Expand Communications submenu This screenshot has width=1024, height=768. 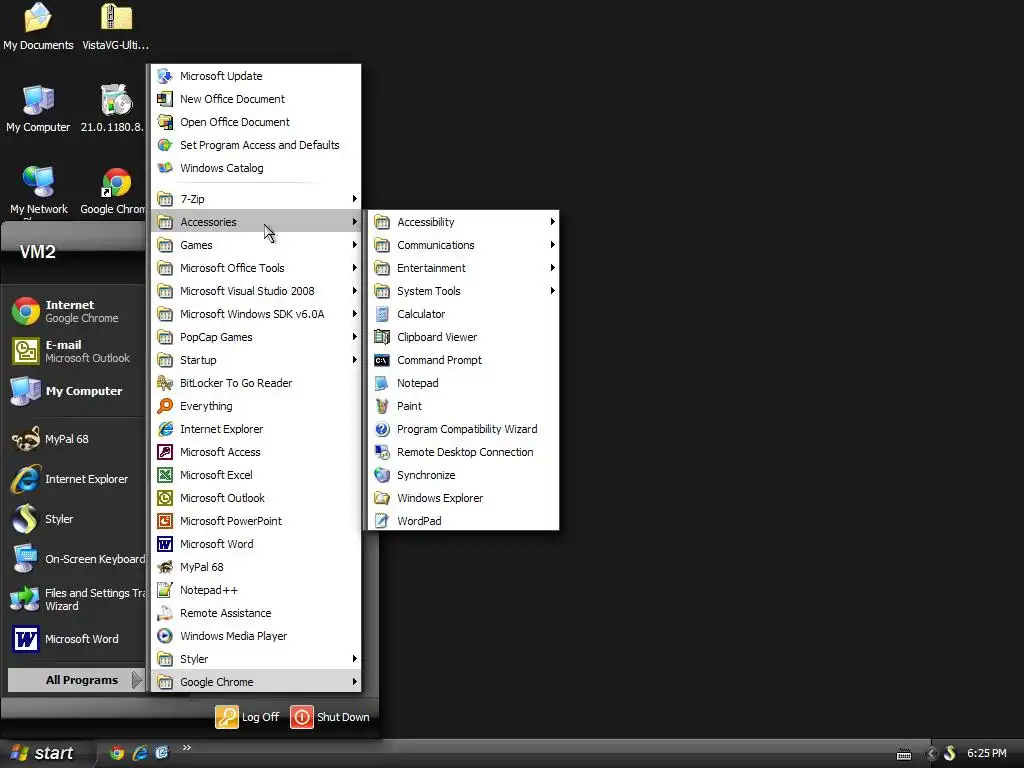point(464,245)
